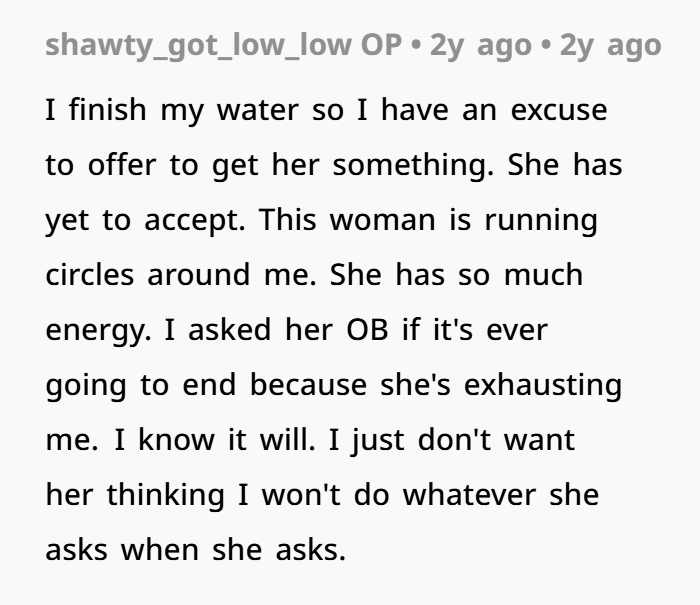700x605 pixels.
Task: Click the first '2y ago' timestamp
Action: pyautogui.click(x=480, y=46)
